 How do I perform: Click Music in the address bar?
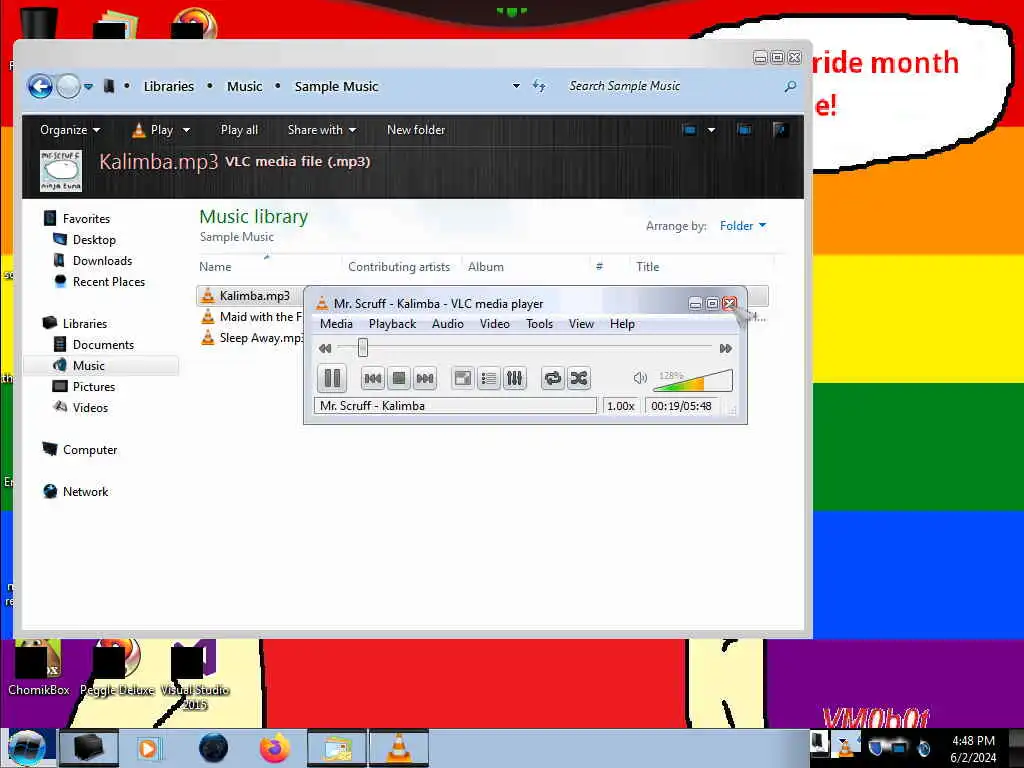click(x=244, y=86)
